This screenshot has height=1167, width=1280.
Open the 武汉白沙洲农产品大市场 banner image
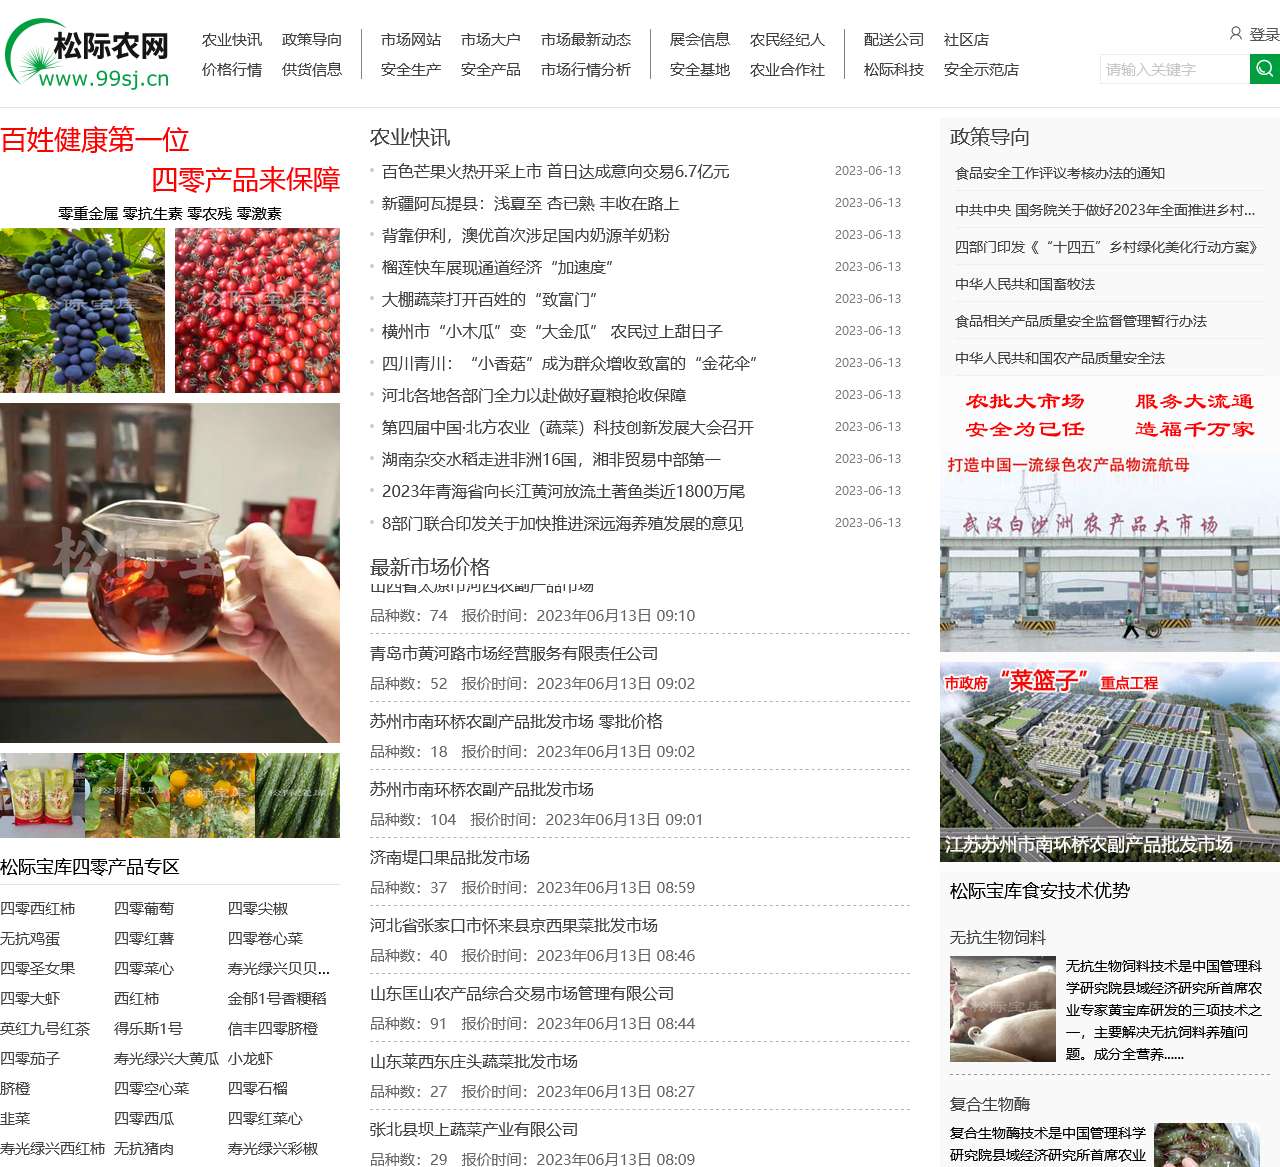point(1110,518)
